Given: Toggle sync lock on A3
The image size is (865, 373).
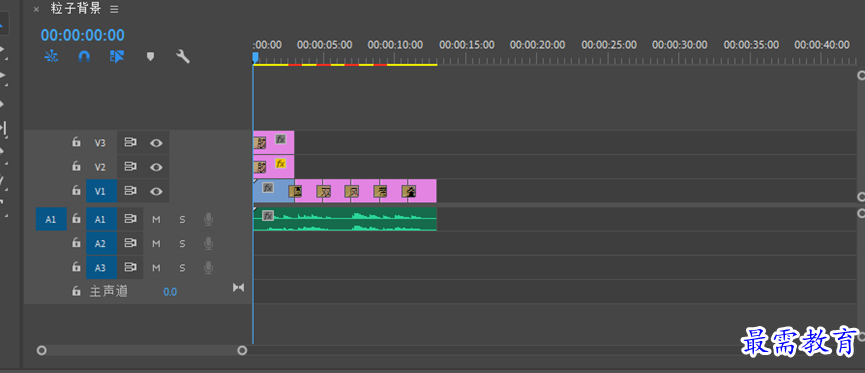Looking at the screenshot, I should [130, 267].
